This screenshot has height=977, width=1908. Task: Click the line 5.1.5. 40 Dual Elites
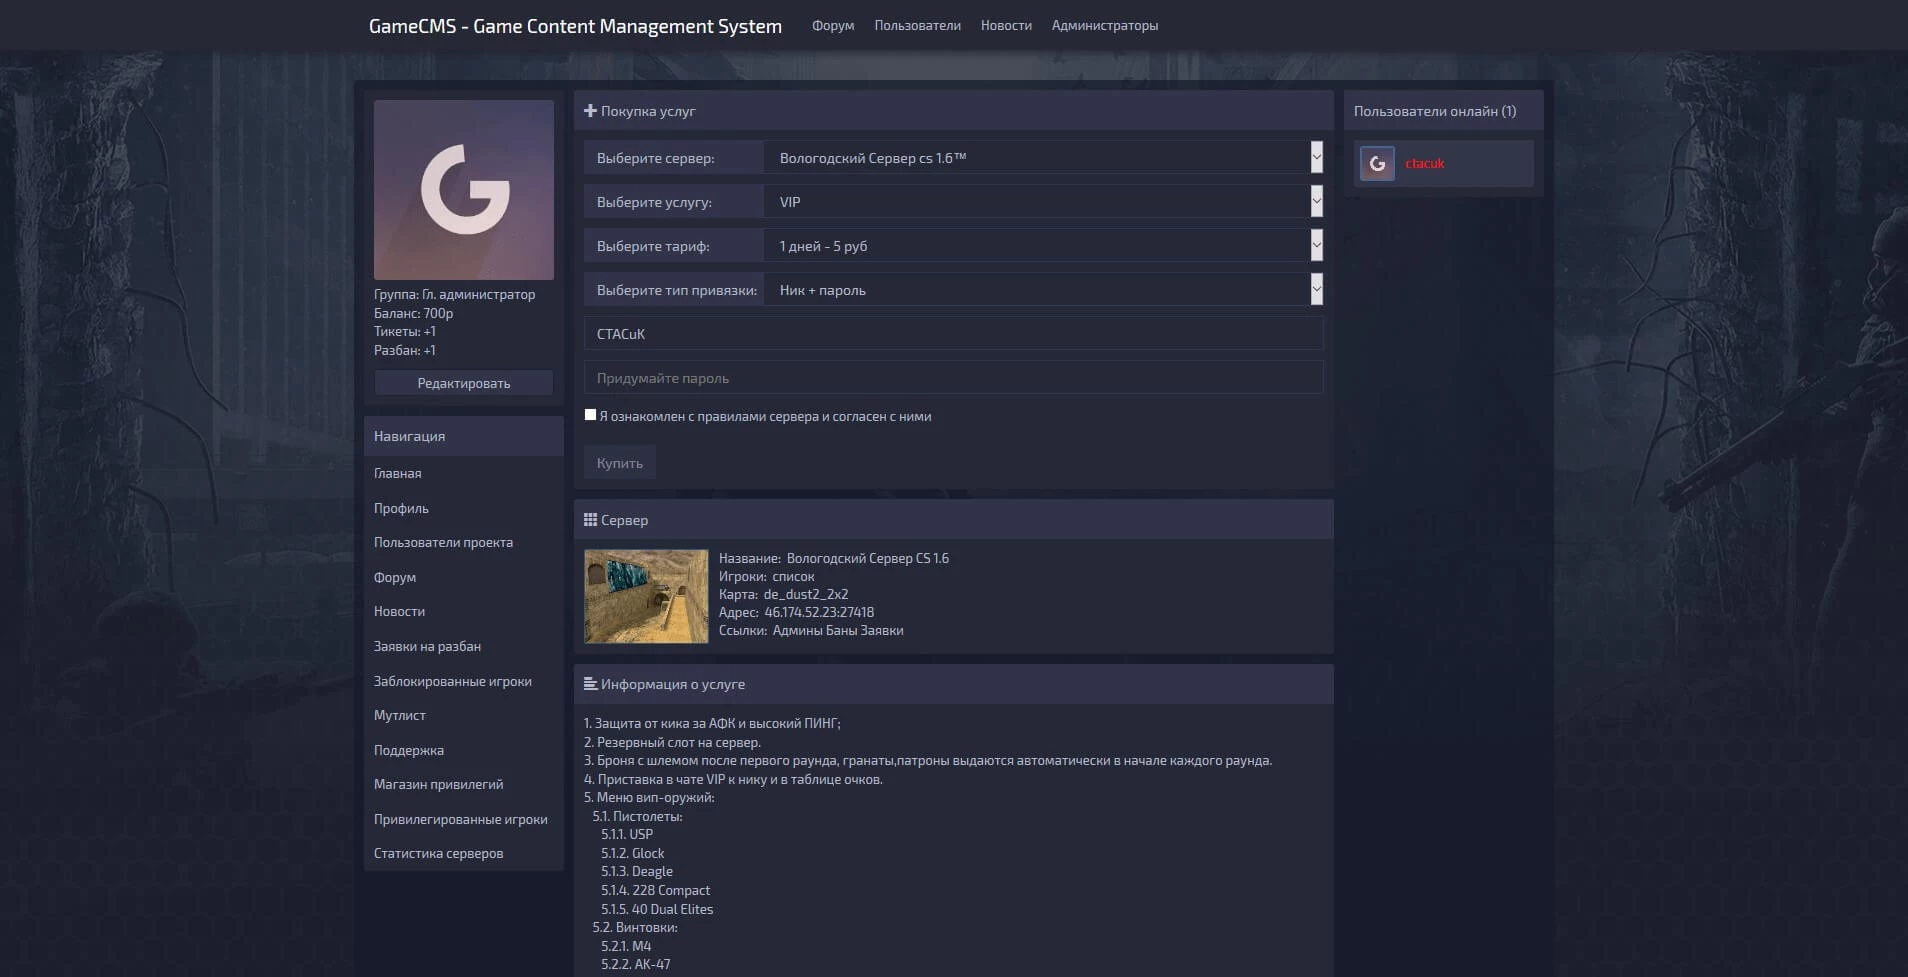pyautogui.click(x=657, y=910)
